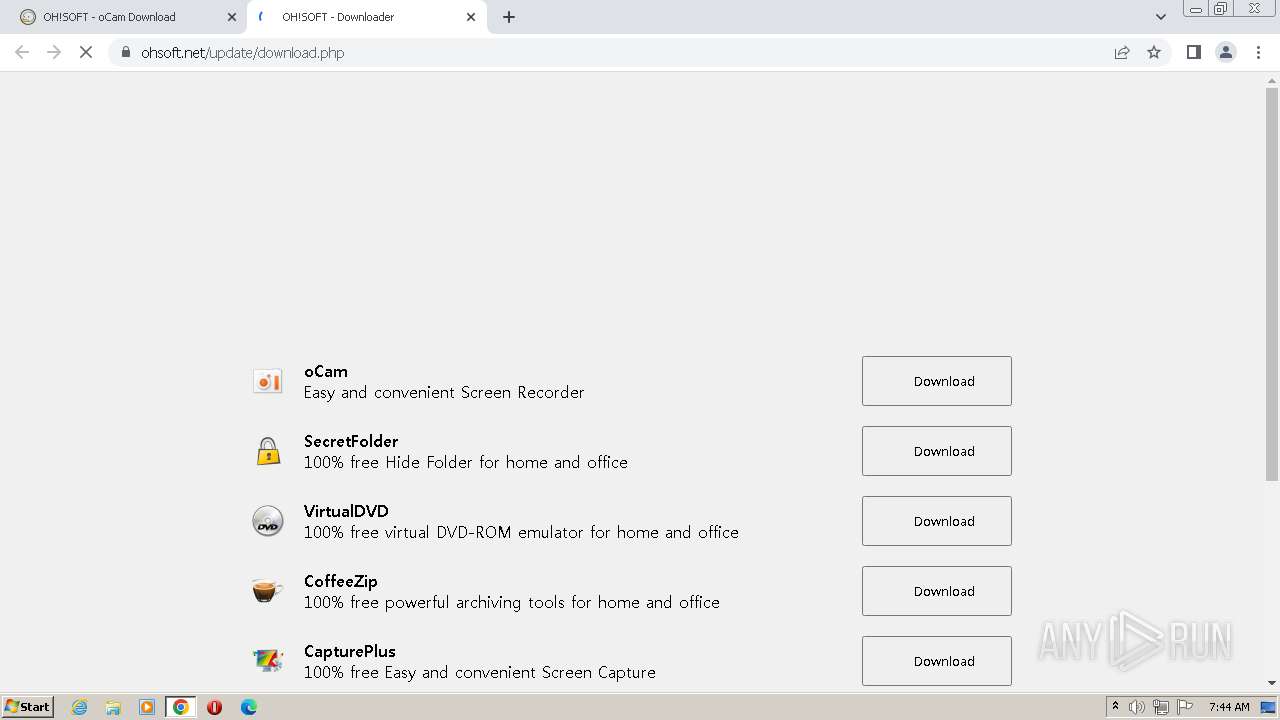The width and height of the screenshot is (1280, 720).
Task: Click the system clock showing 7:44 AM
Action: pos(1229,707)
